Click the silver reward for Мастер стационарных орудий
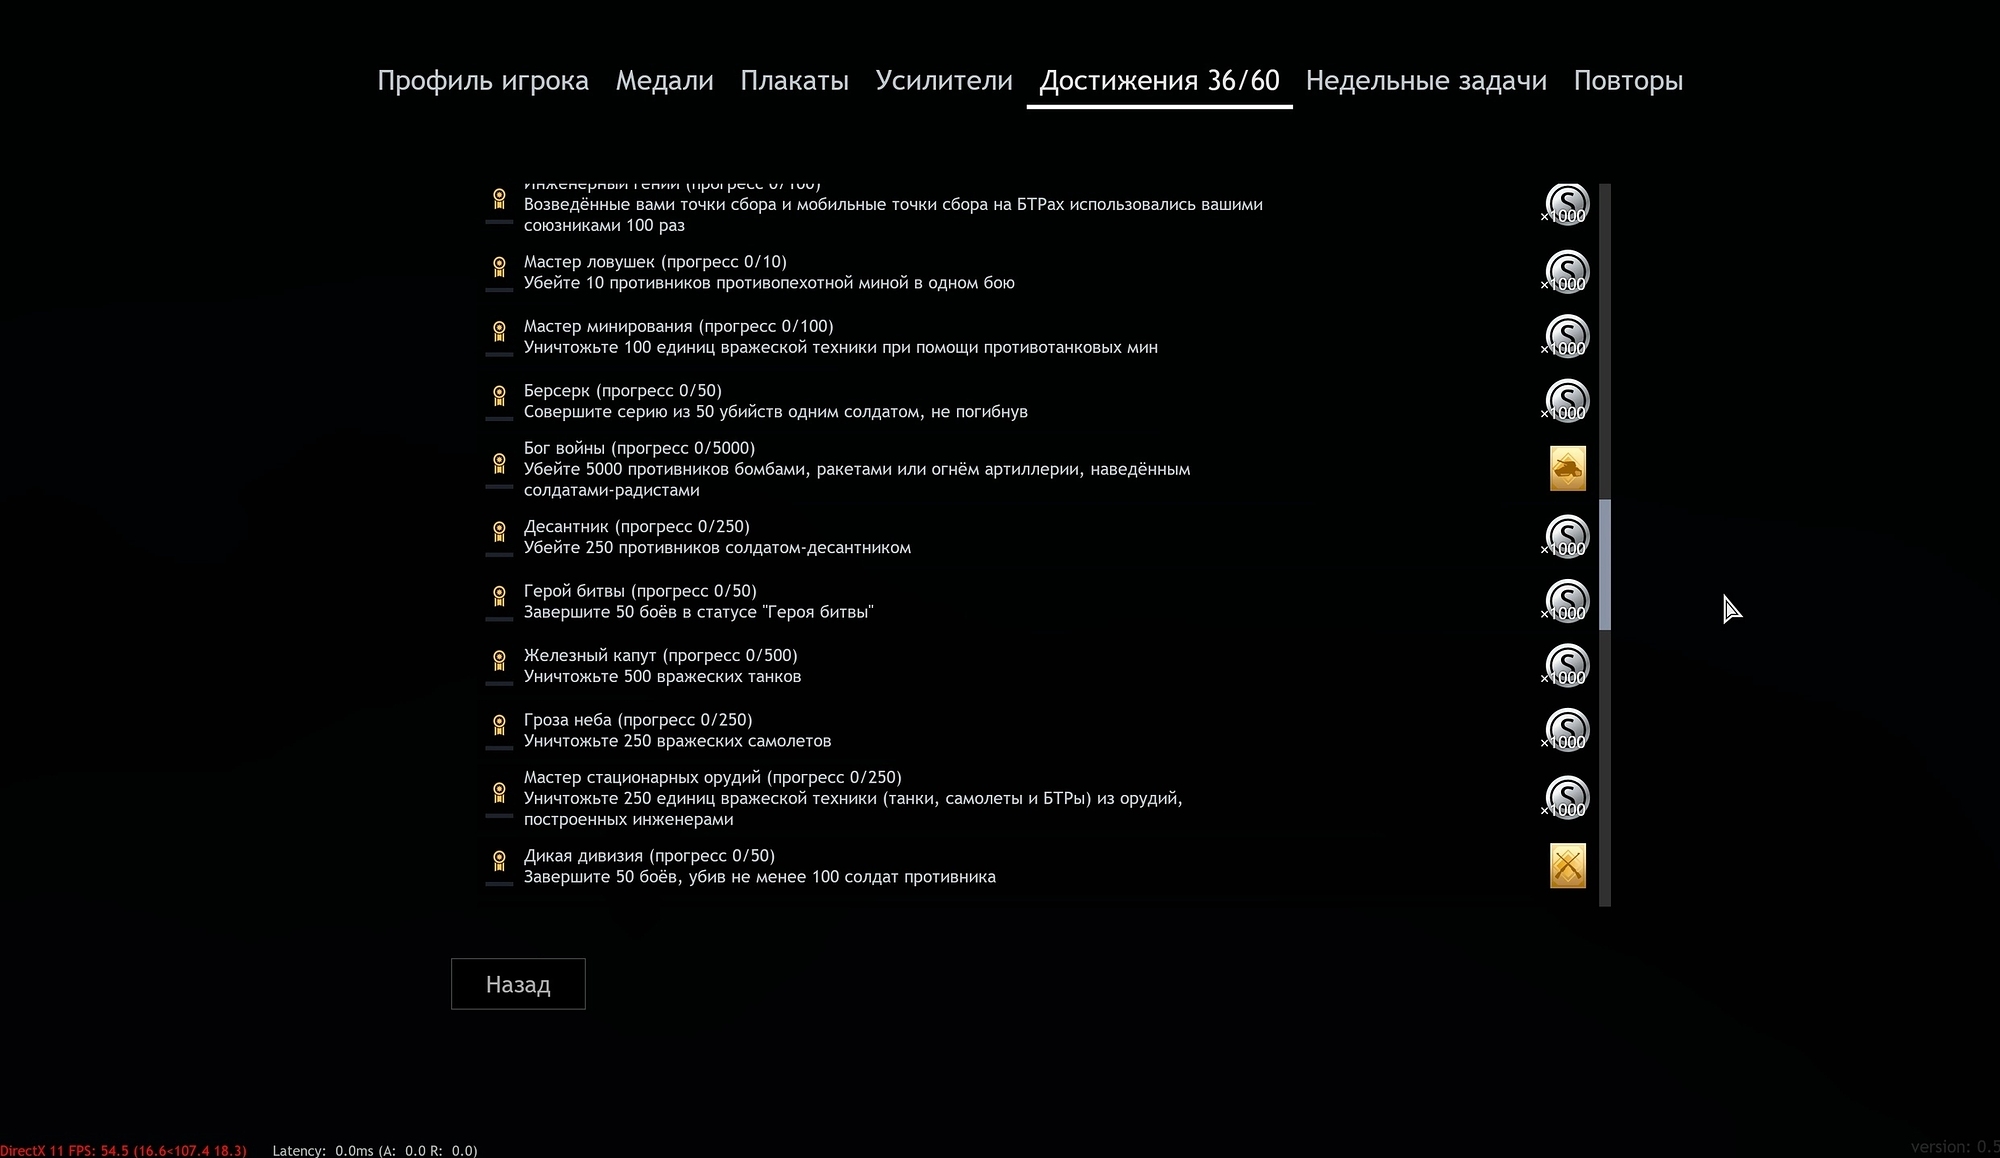 (1566, 798)
